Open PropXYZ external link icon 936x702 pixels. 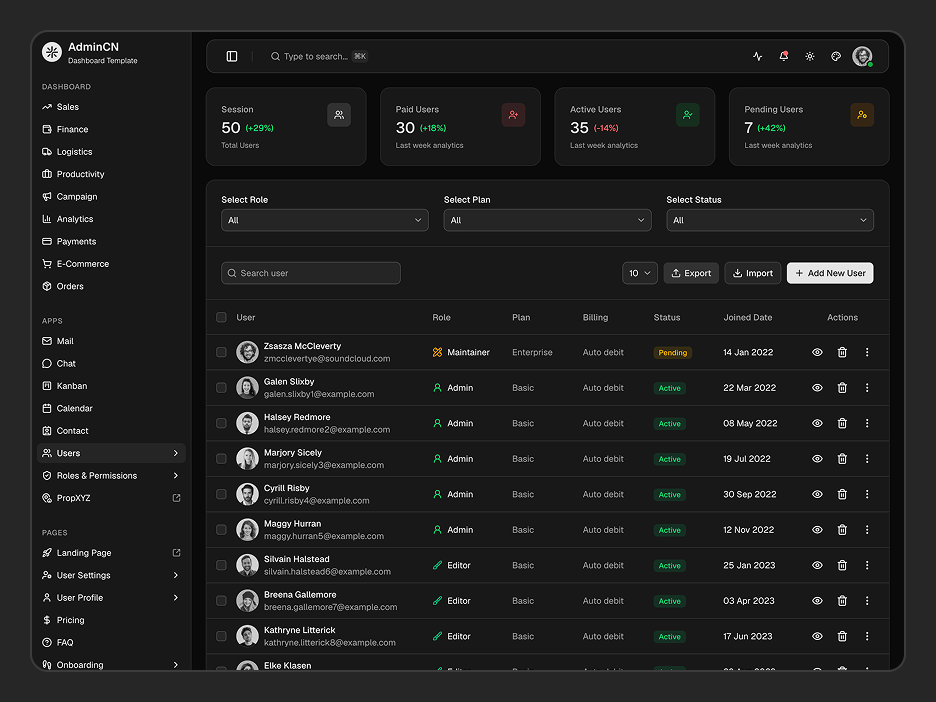click(x=176, y=498)
